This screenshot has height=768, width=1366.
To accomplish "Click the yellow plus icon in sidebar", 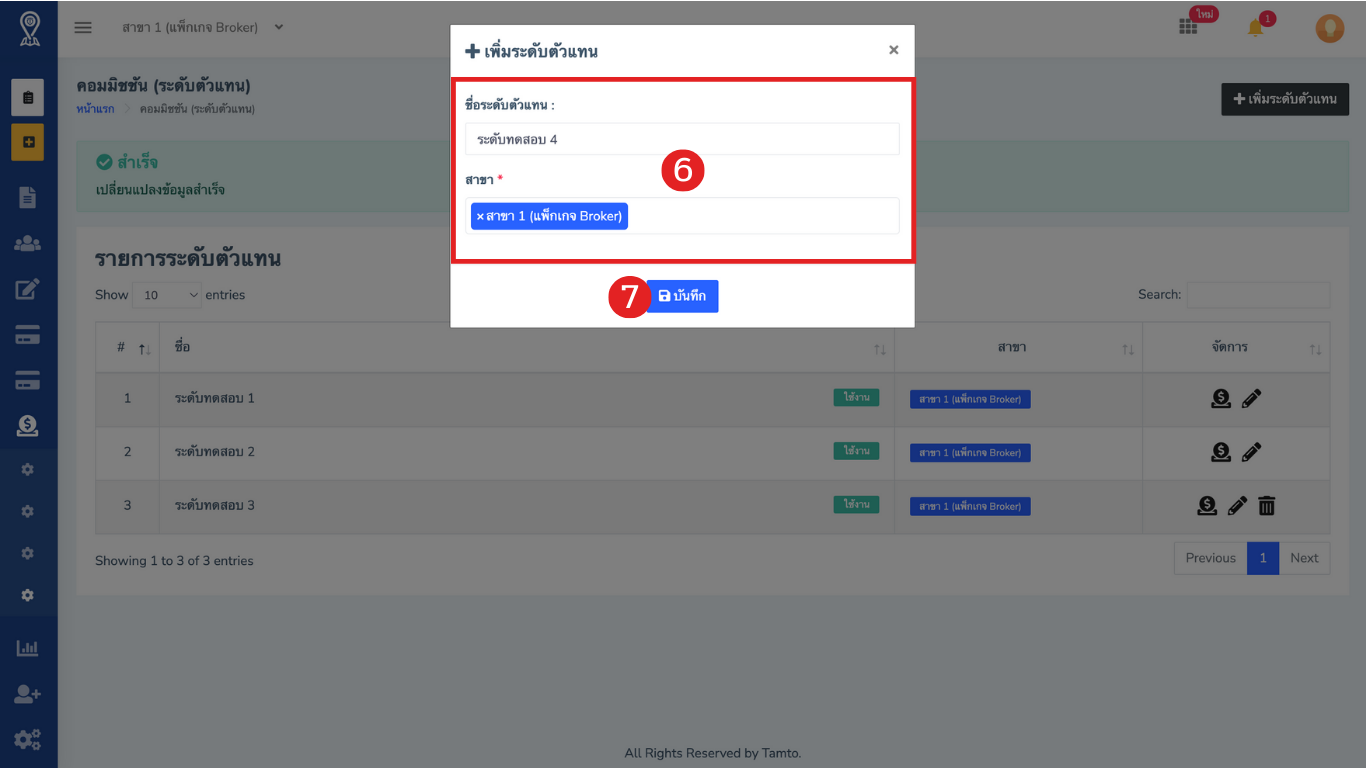I will [x=28, y=142].
